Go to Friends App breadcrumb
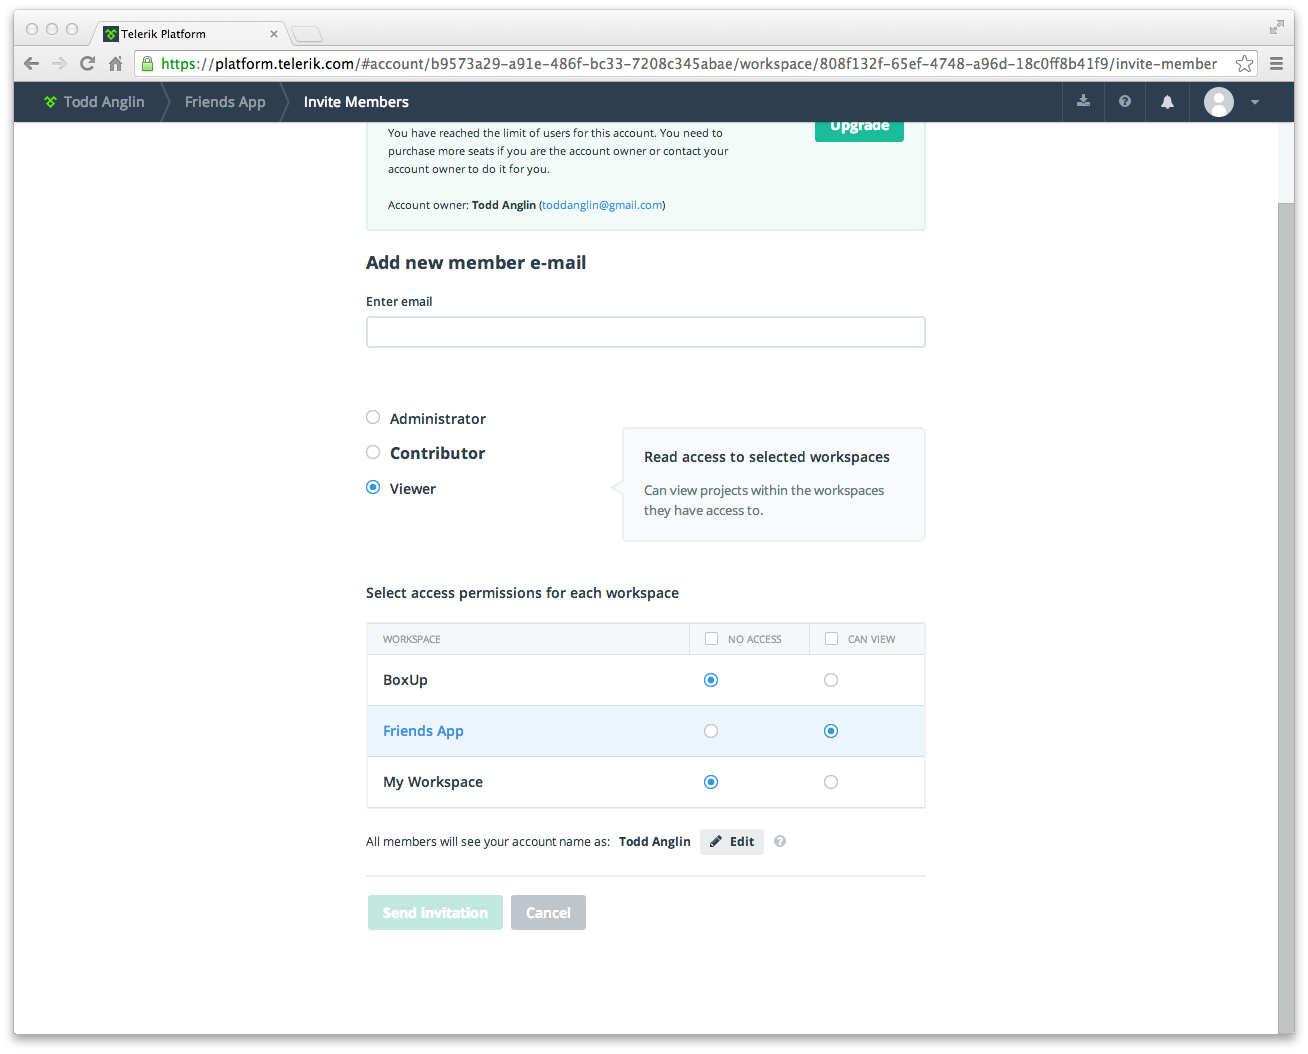1308x1054 pixels. 225,102
